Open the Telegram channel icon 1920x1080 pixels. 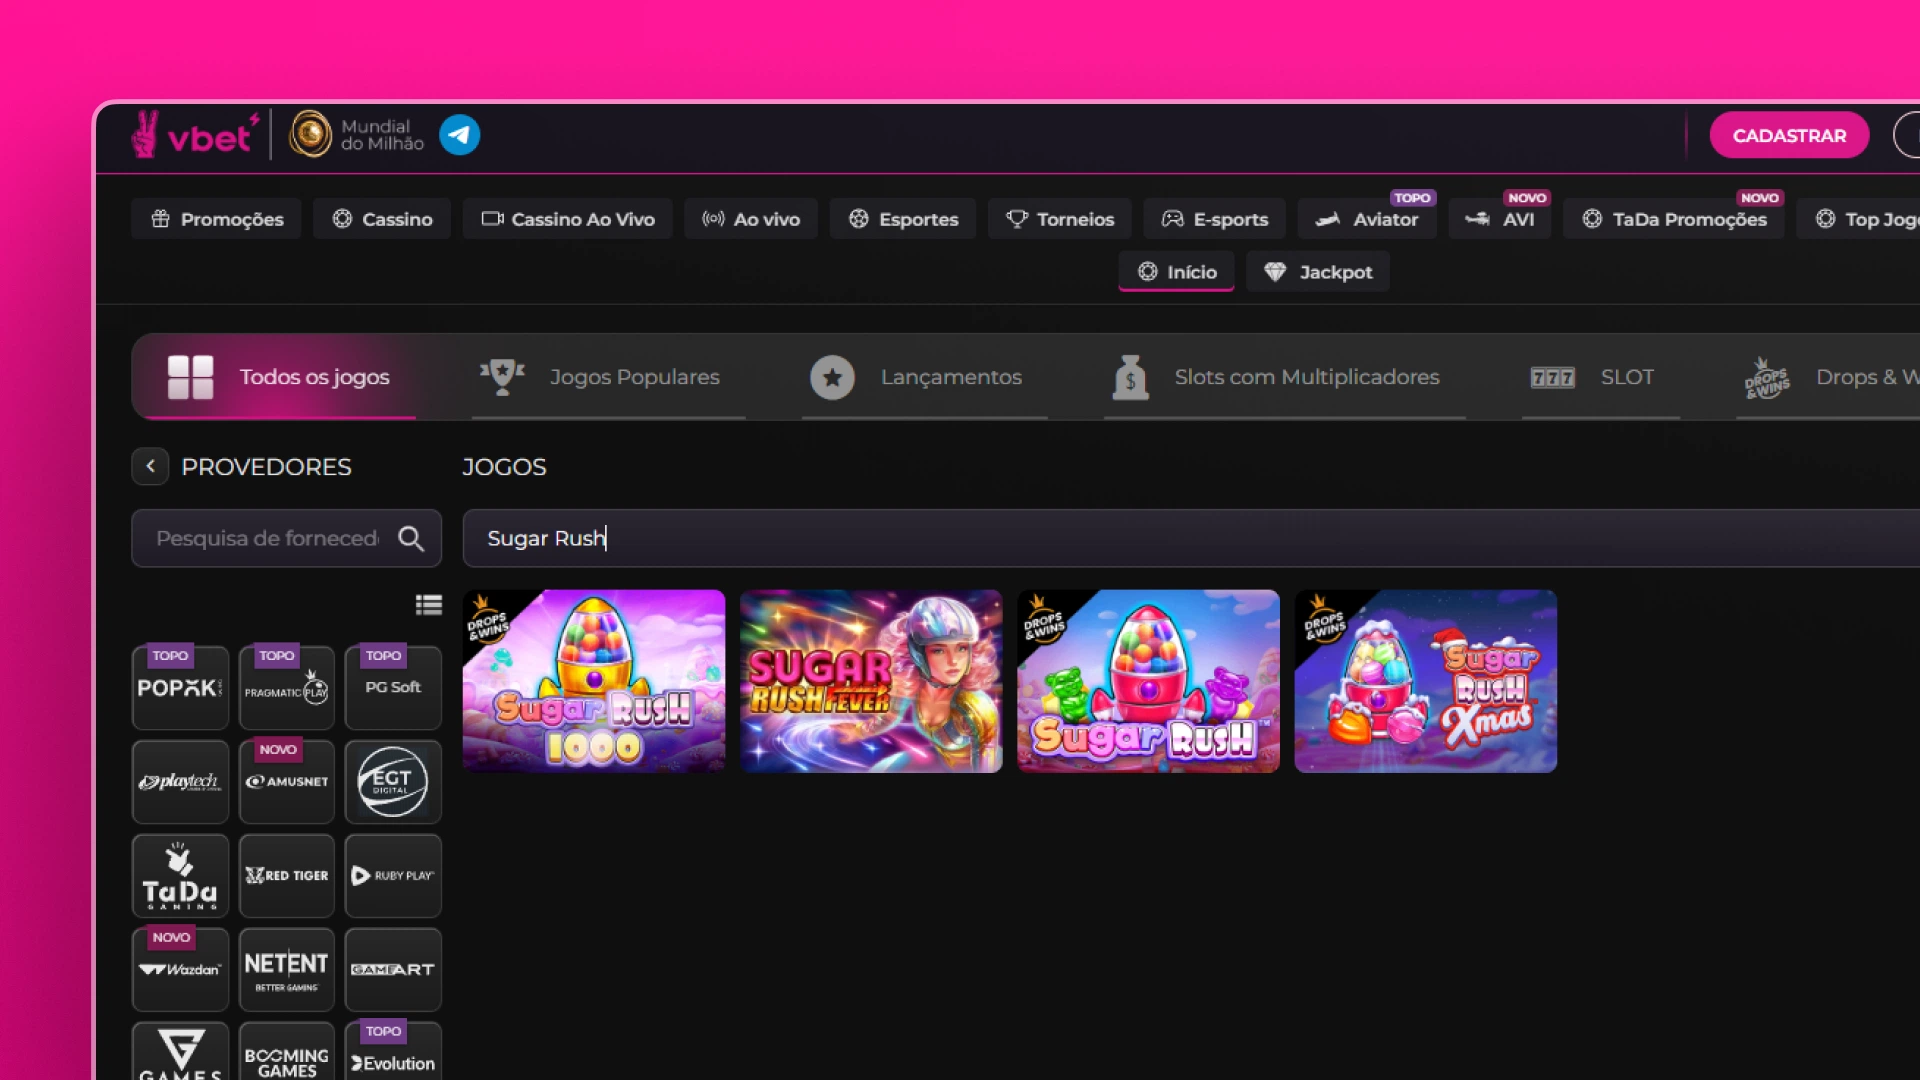[459, 135]
